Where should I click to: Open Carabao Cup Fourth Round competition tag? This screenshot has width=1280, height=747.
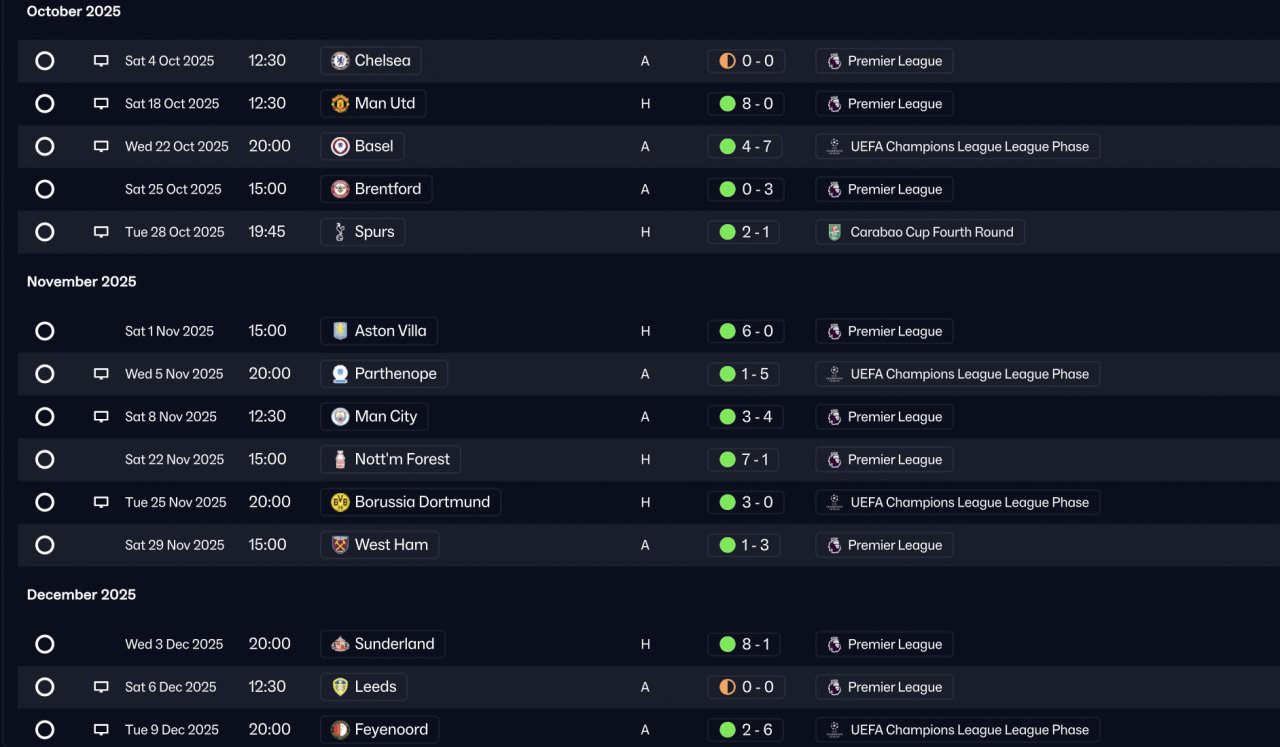[920, 232]
